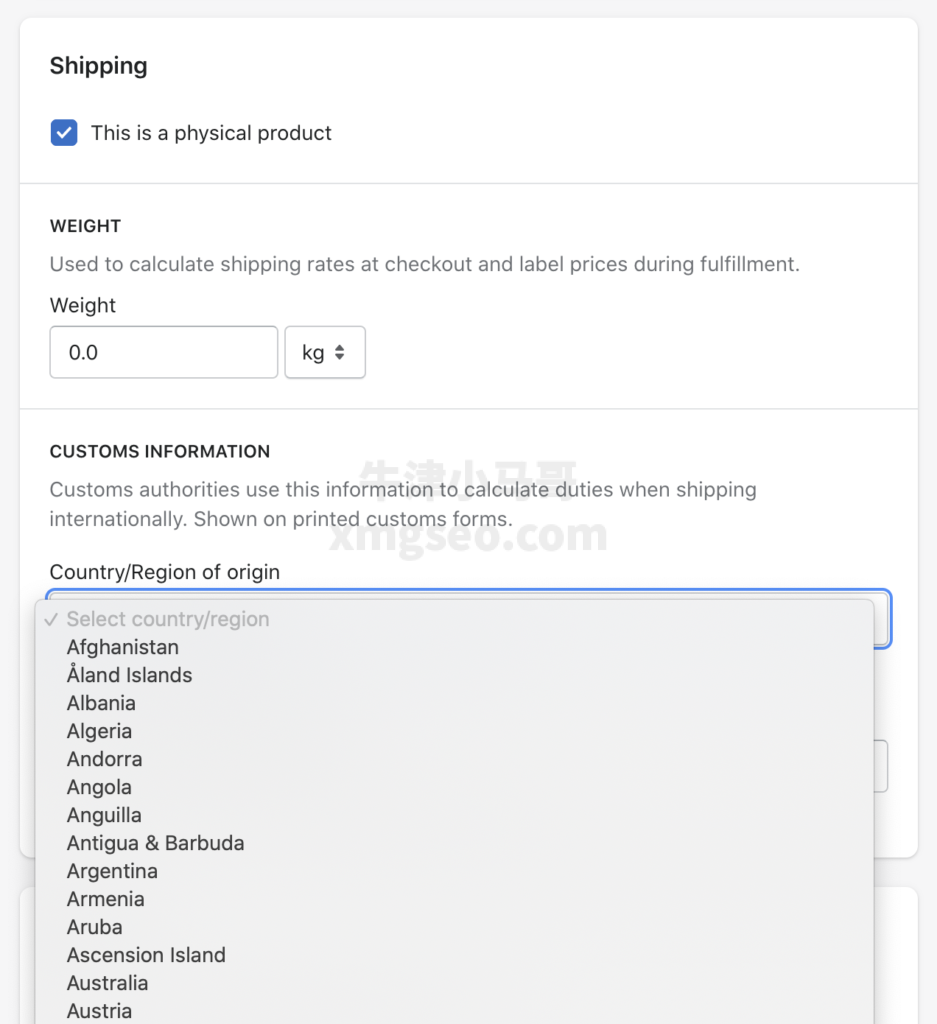Choose Argentina from the country list
Viewport: 937px width, 1024px height.
tap(454, 871)
